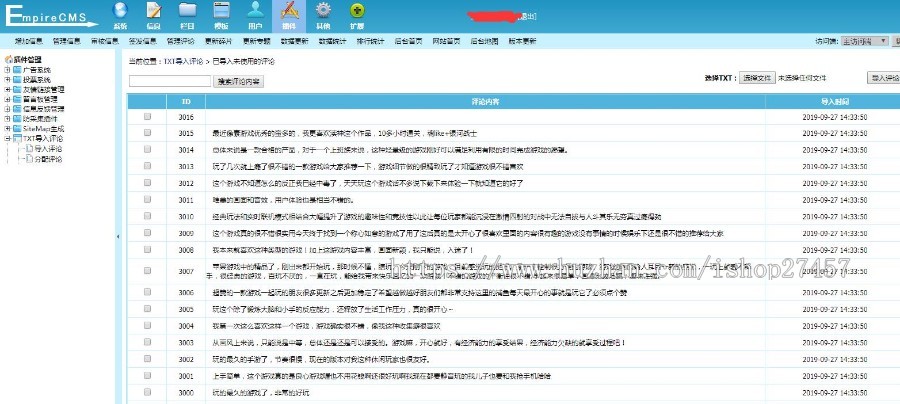Expand the 广告系统 tree node plus sign
The width and height of the screenshot is (900, 404).
pos(7,69)
